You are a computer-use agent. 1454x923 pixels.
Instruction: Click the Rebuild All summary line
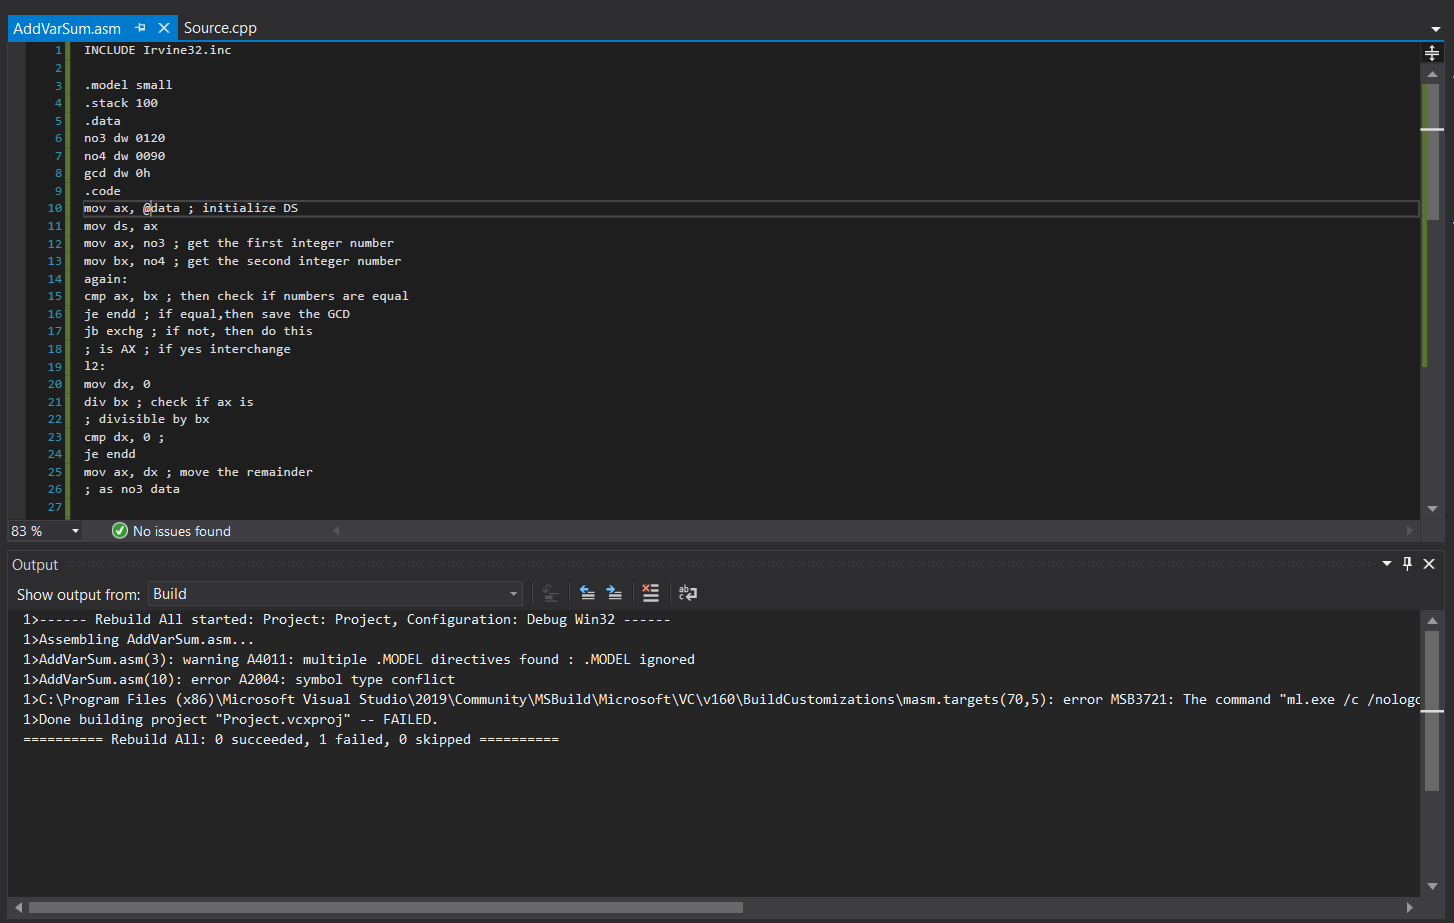coord(291,739)
